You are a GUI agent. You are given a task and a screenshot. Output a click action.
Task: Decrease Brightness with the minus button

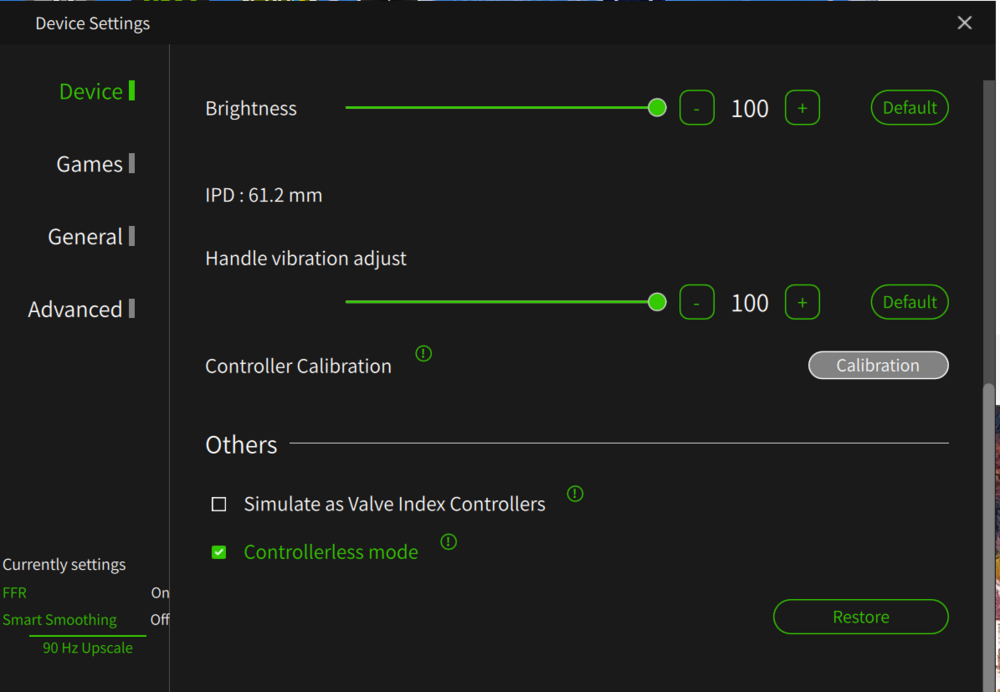tap(697, 108)
